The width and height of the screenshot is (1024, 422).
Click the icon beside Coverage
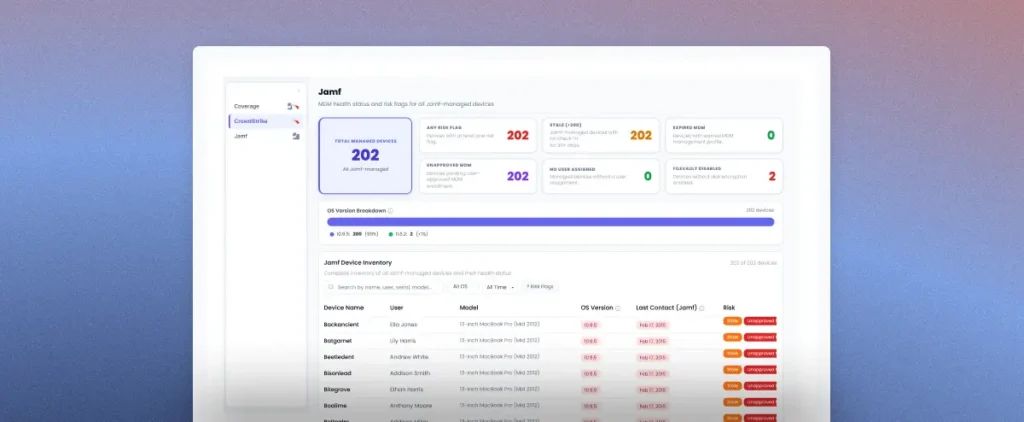pos(293,106)
